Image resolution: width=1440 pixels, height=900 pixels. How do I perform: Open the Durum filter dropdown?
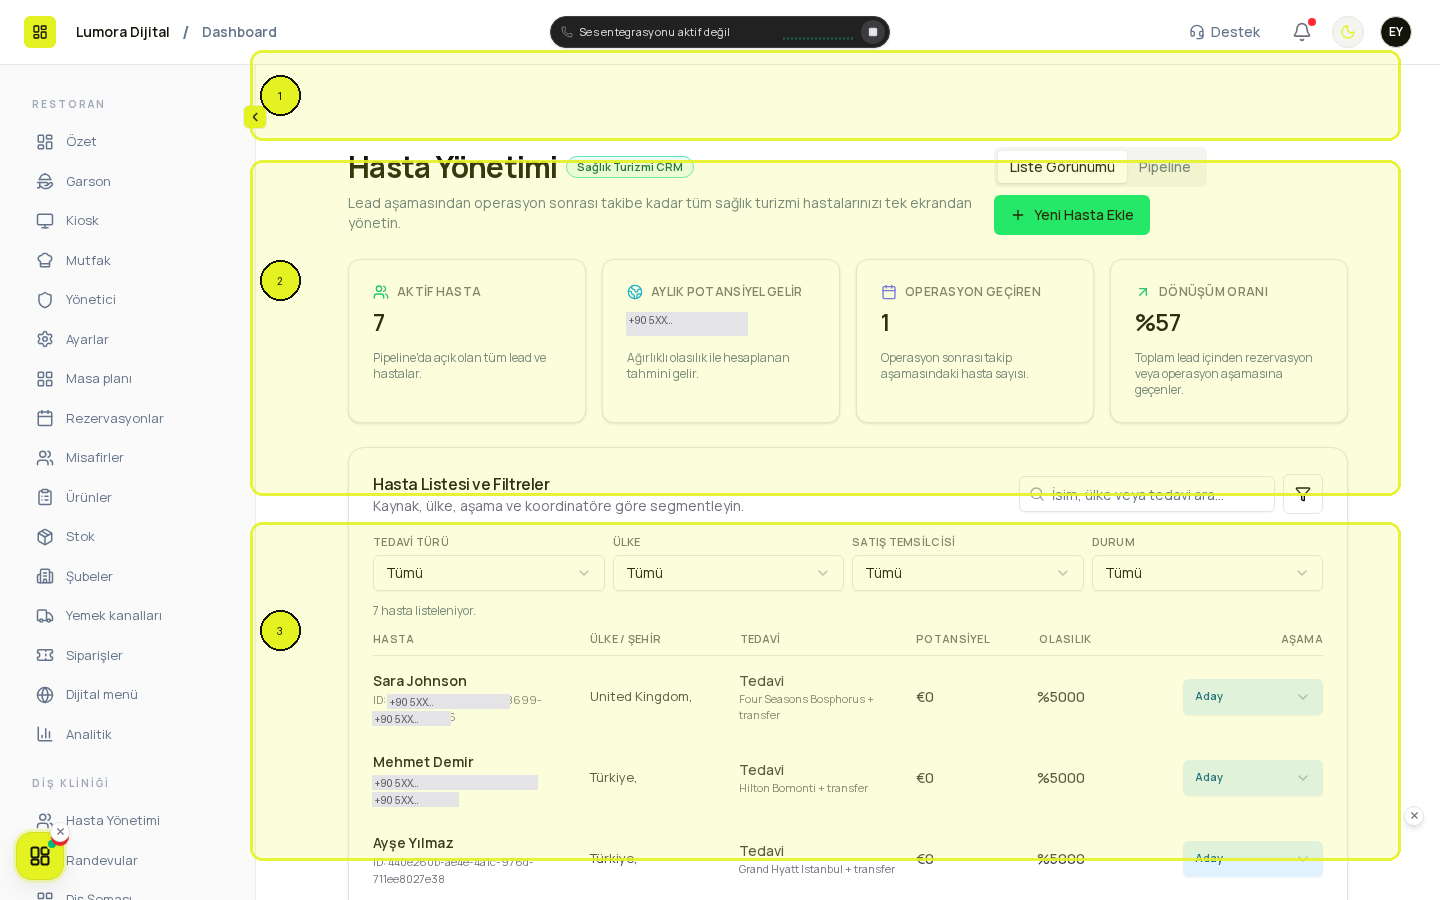[x=1207, y=573]
